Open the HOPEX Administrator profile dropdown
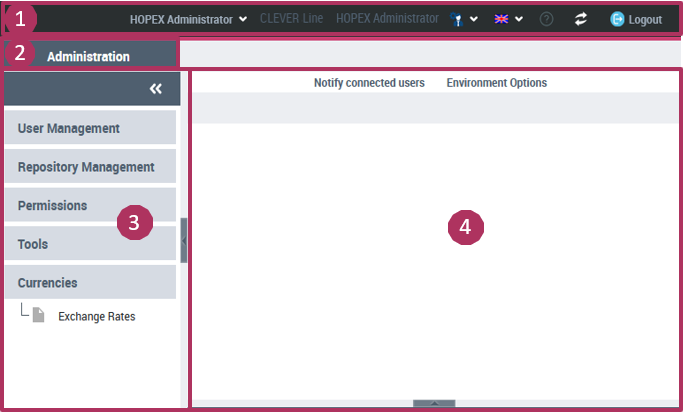Viewport: 683px width, 413px height. 188,19
